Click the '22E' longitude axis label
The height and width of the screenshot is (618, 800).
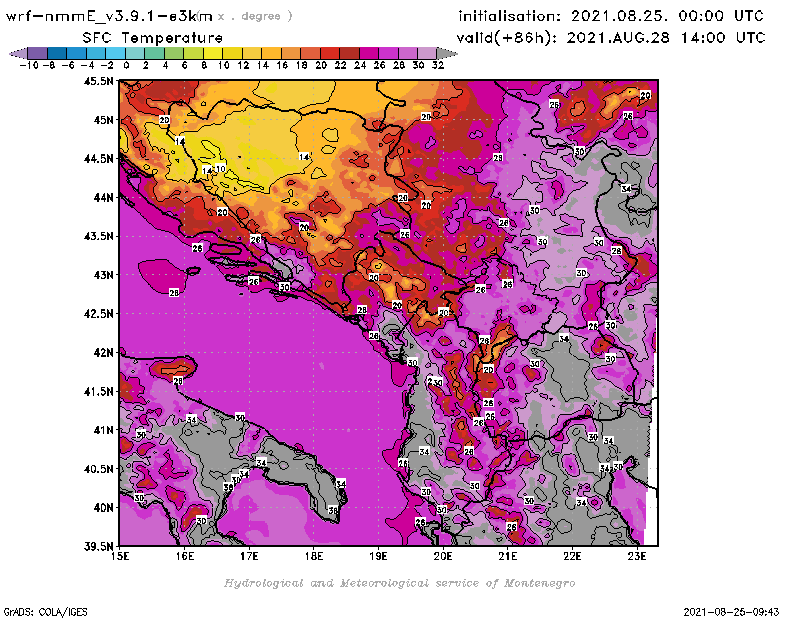point(572,556)
